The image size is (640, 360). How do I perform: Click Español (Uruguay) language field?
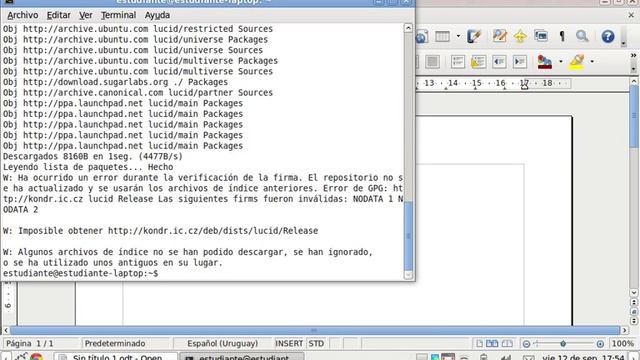coord(222,343)
